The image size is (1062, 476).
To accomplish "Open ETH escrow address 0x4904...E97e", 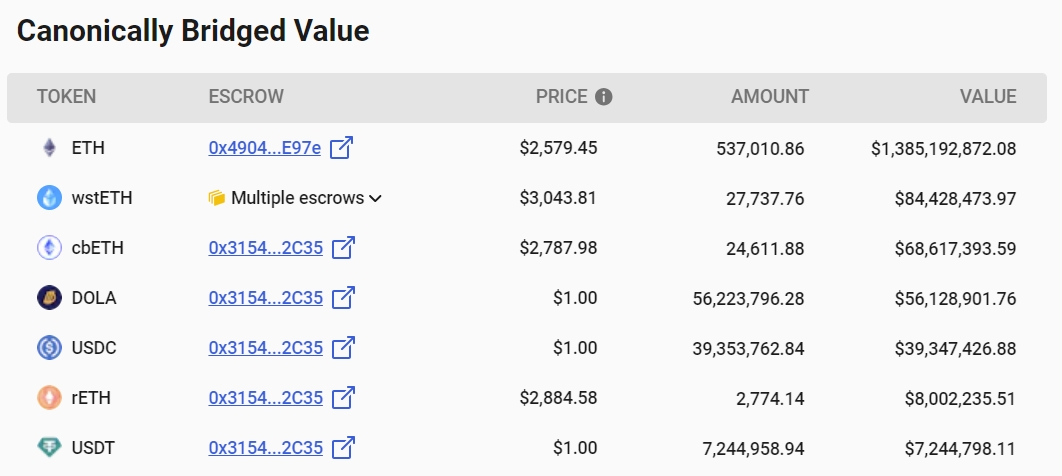I will [x=265, y=148].
